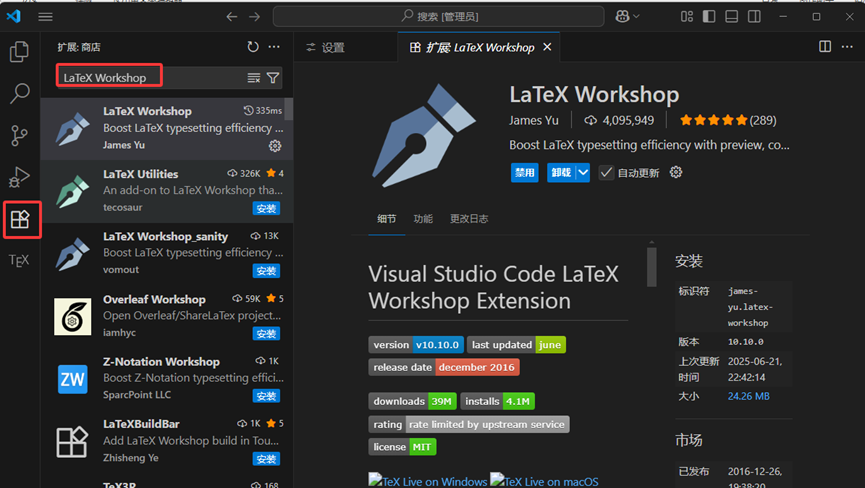This screenshot has height=488, width=865.
Task: Open the hamburger application menu
Action: pyautogui.click(x=45, y=17)
